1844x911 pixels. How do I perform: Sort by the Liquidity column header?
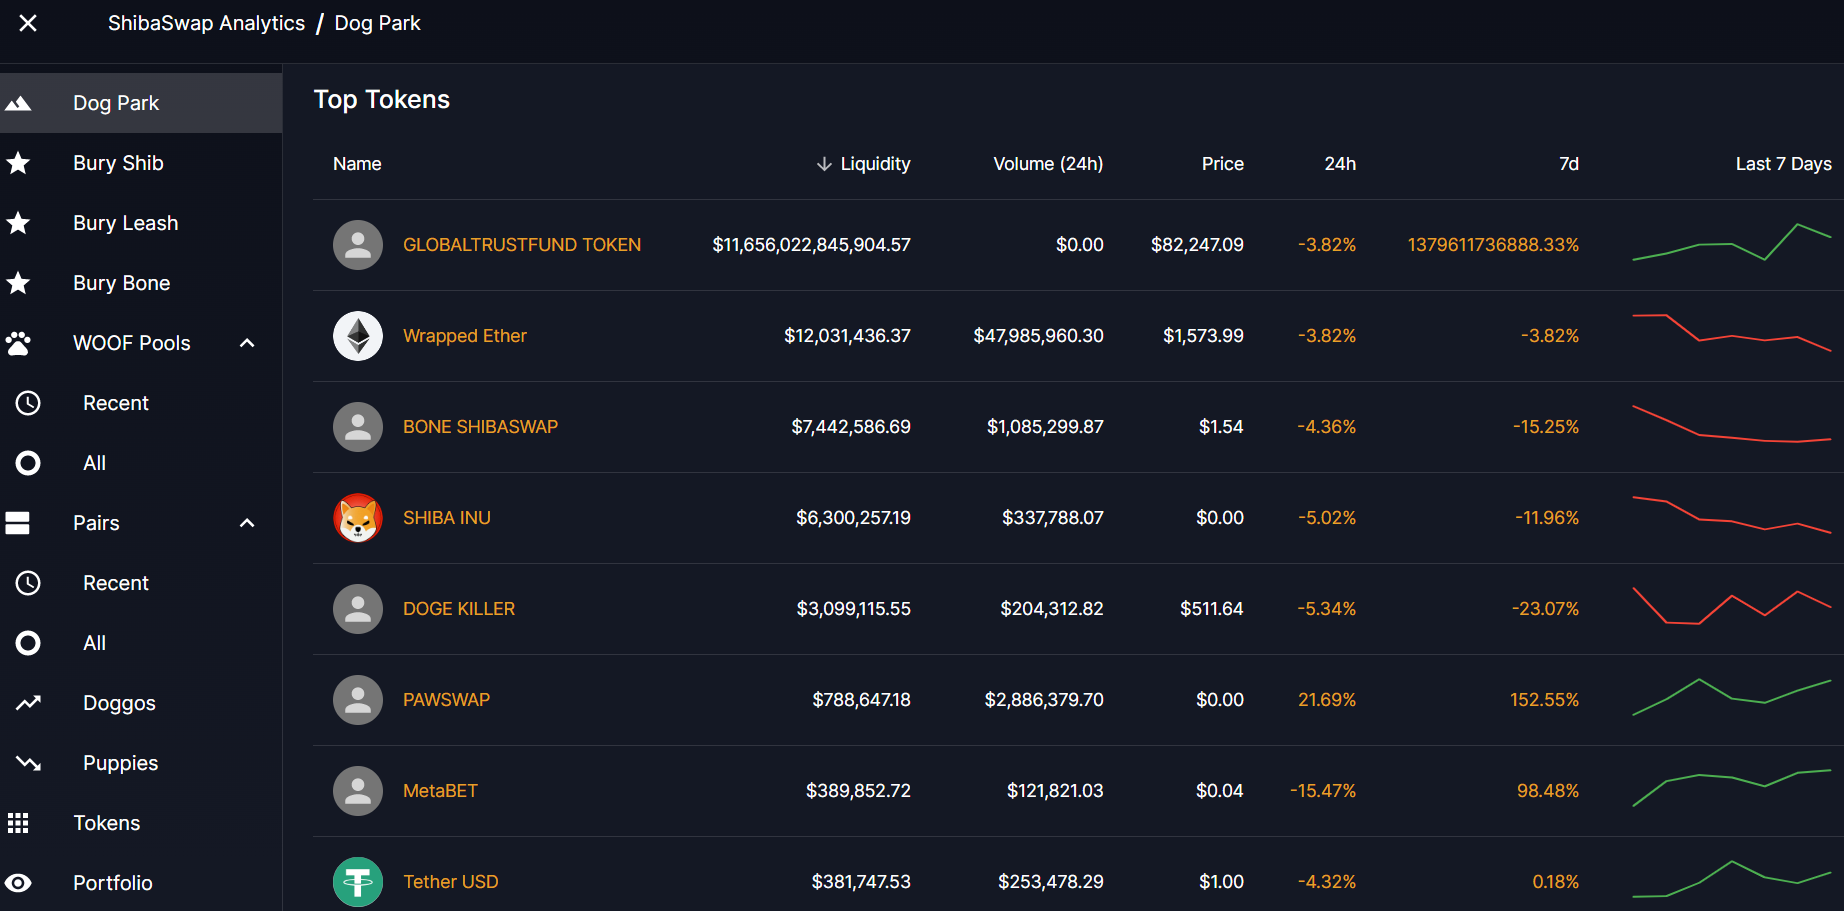875,164
